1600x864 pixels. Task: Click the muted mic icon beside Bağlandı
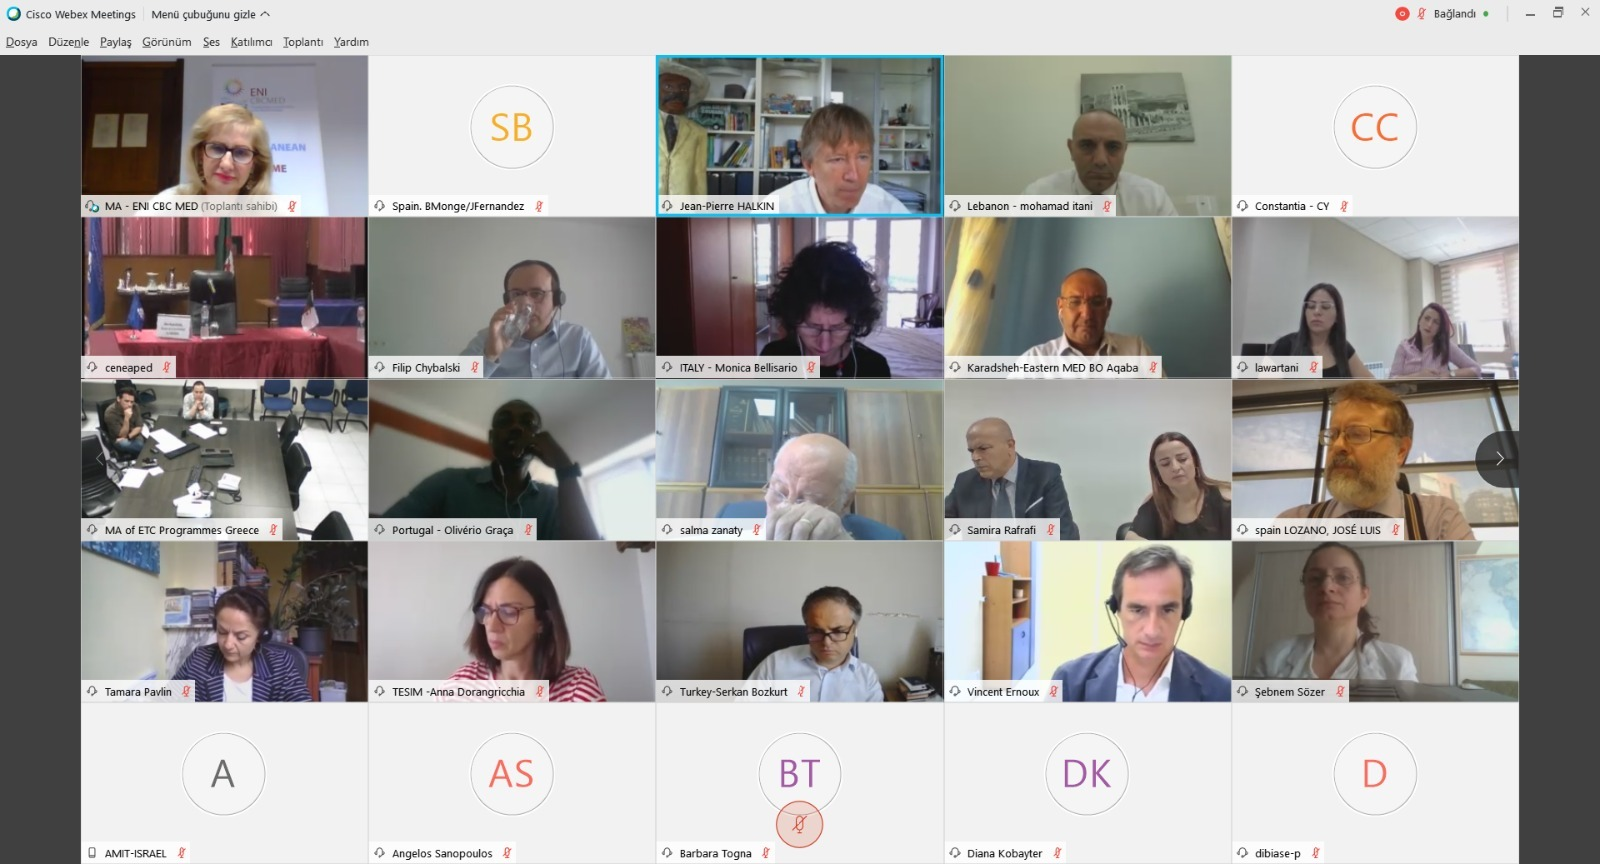point(1422,14)
